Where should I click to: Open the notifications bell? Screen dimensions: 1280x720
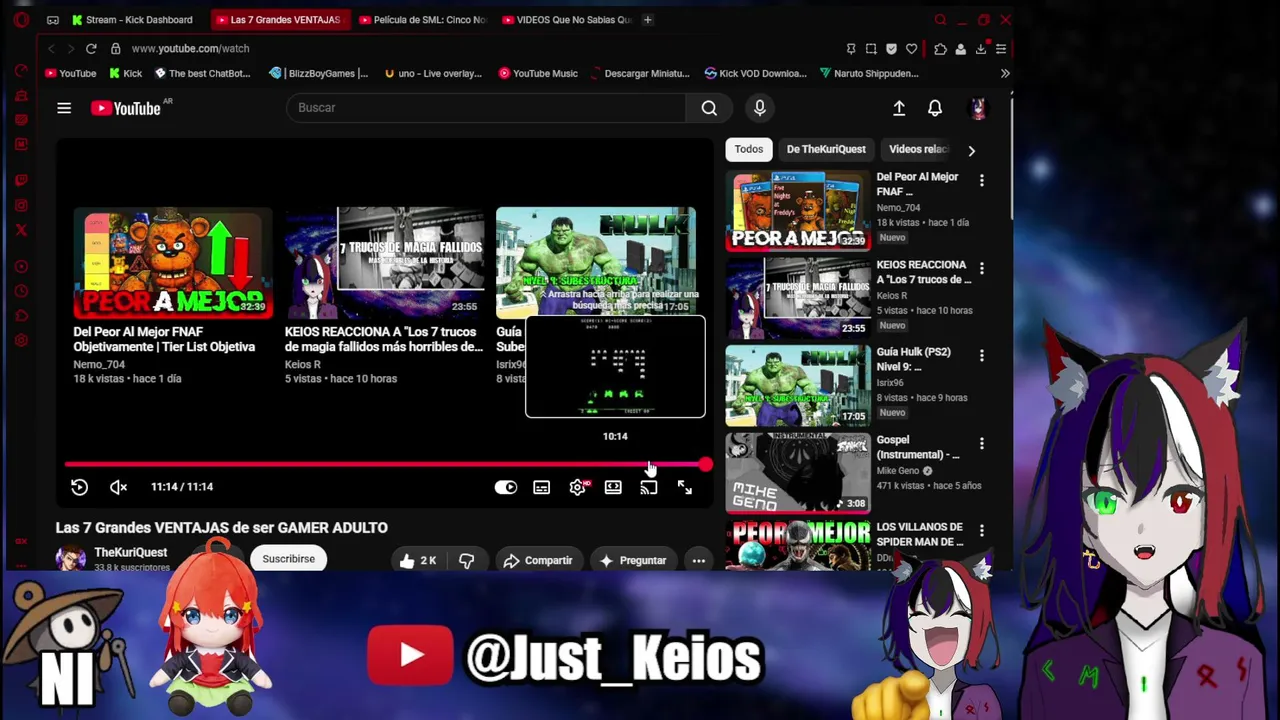[935, 108]
